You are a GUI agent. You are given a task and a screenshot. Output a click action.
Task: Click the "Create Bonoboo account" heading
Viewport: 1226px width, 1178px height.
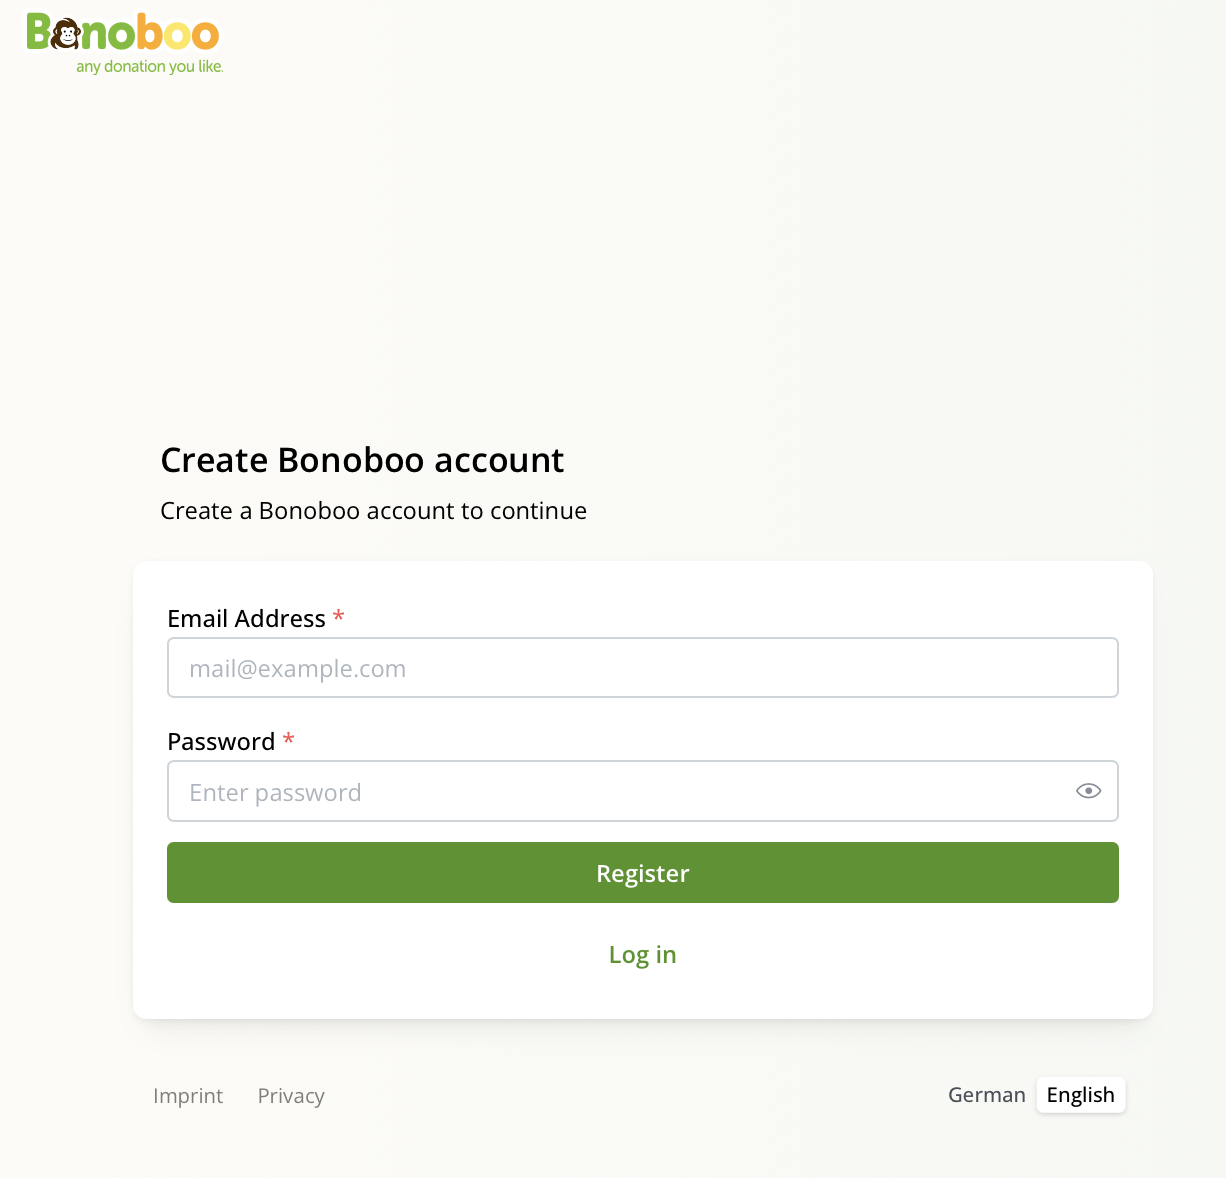tap(362, 460)
